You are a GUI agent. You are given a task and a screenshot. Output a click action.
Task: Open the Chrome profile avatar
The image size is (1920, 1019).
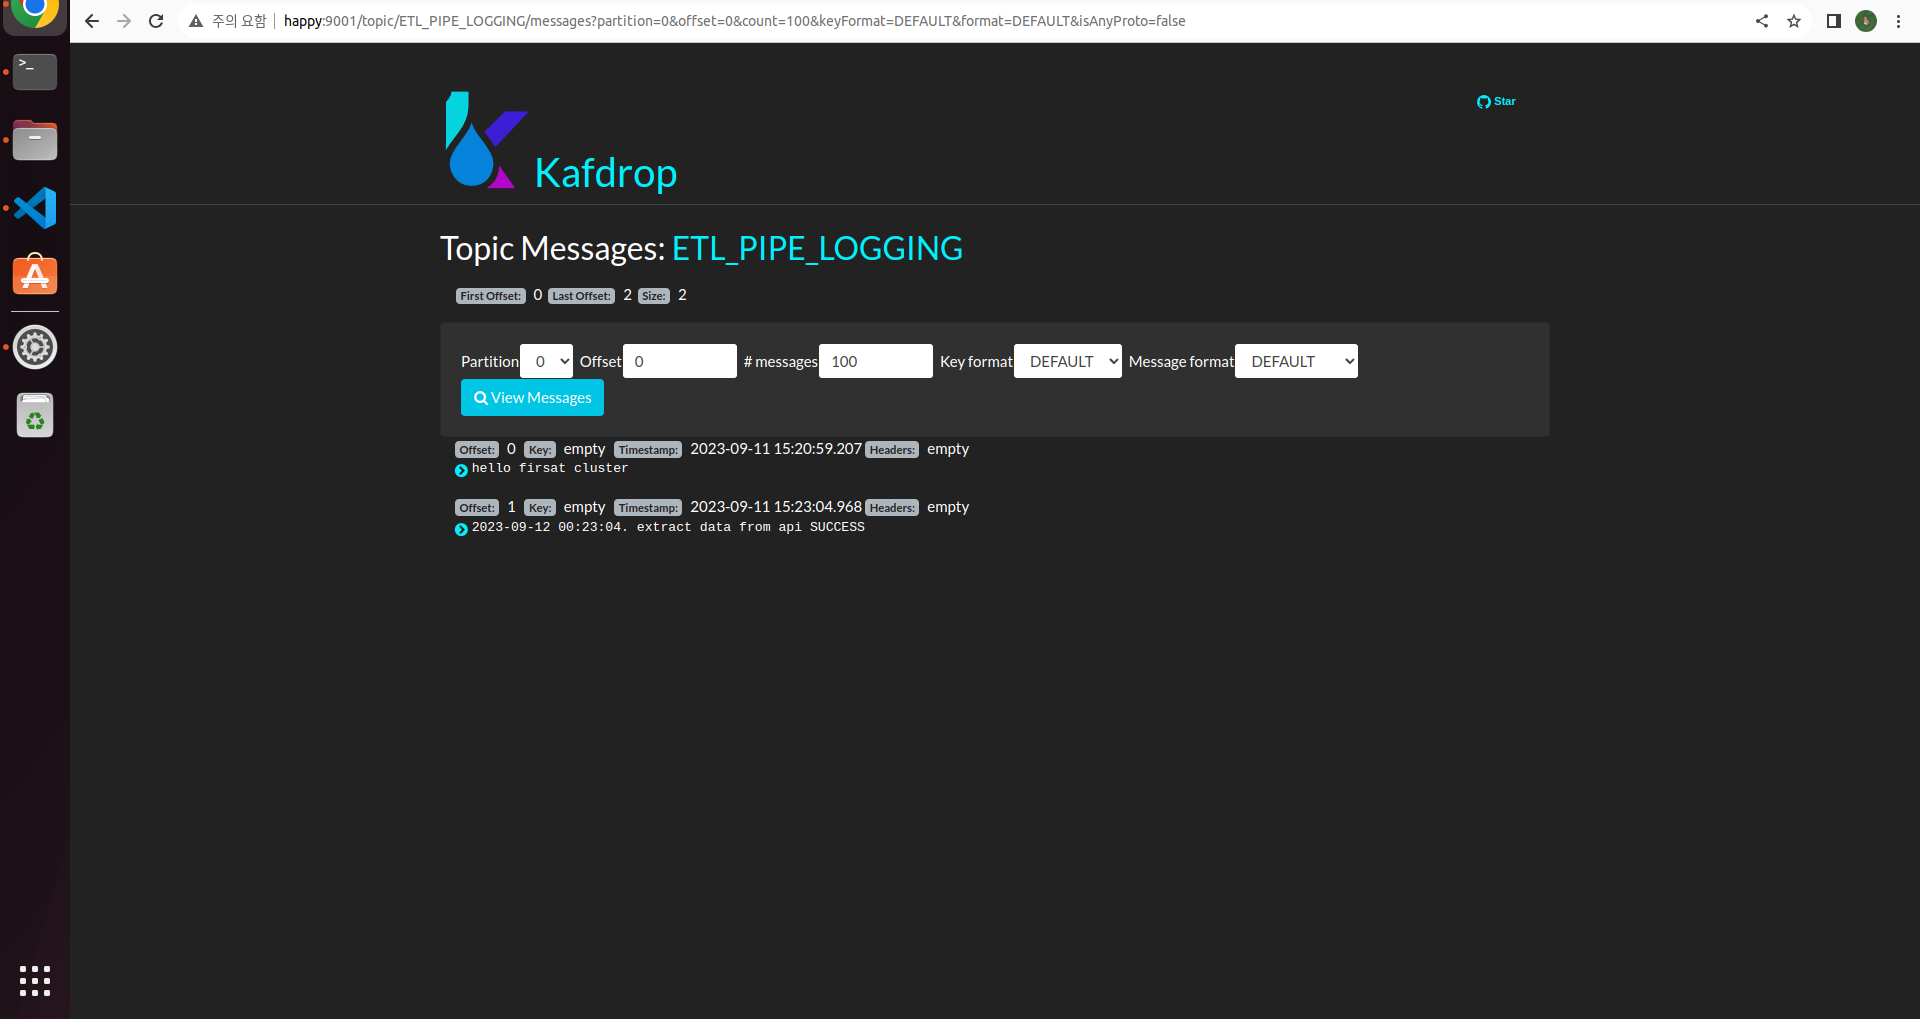(x=1866, y=20)
